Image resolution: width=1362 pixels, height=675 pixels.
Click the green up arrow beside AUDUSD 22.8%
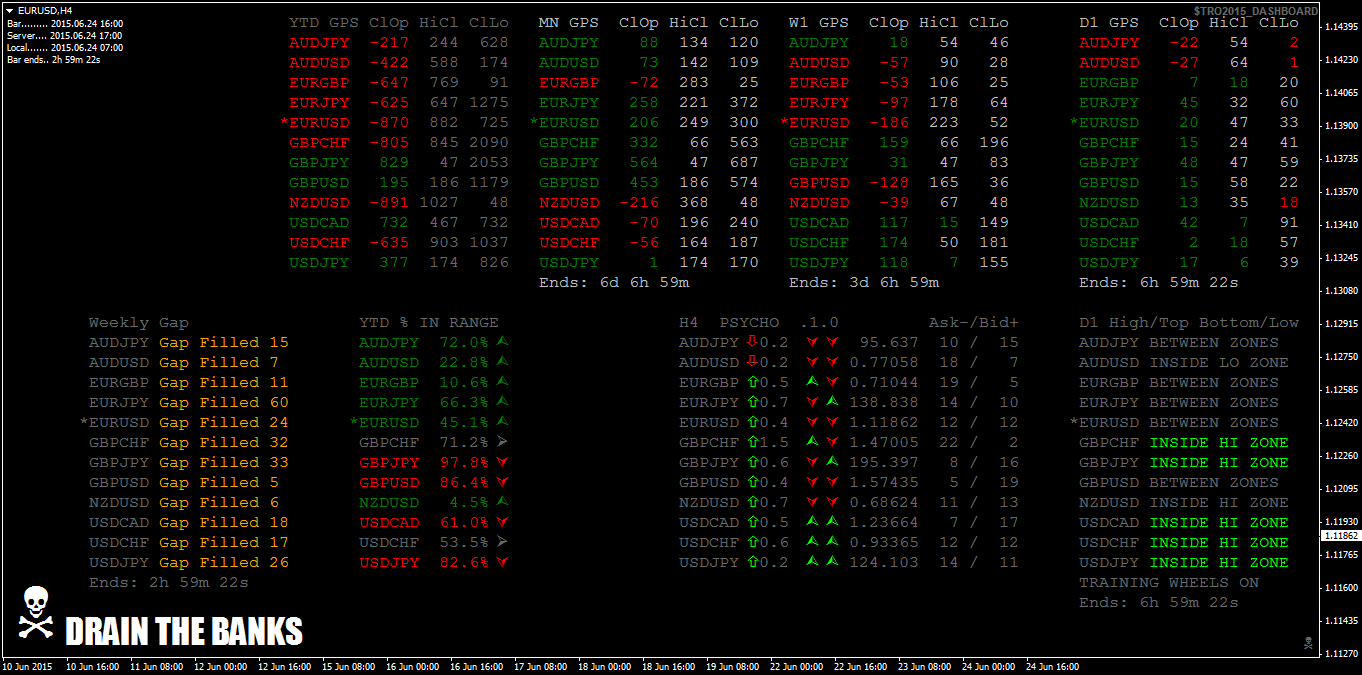click(502, 362)
